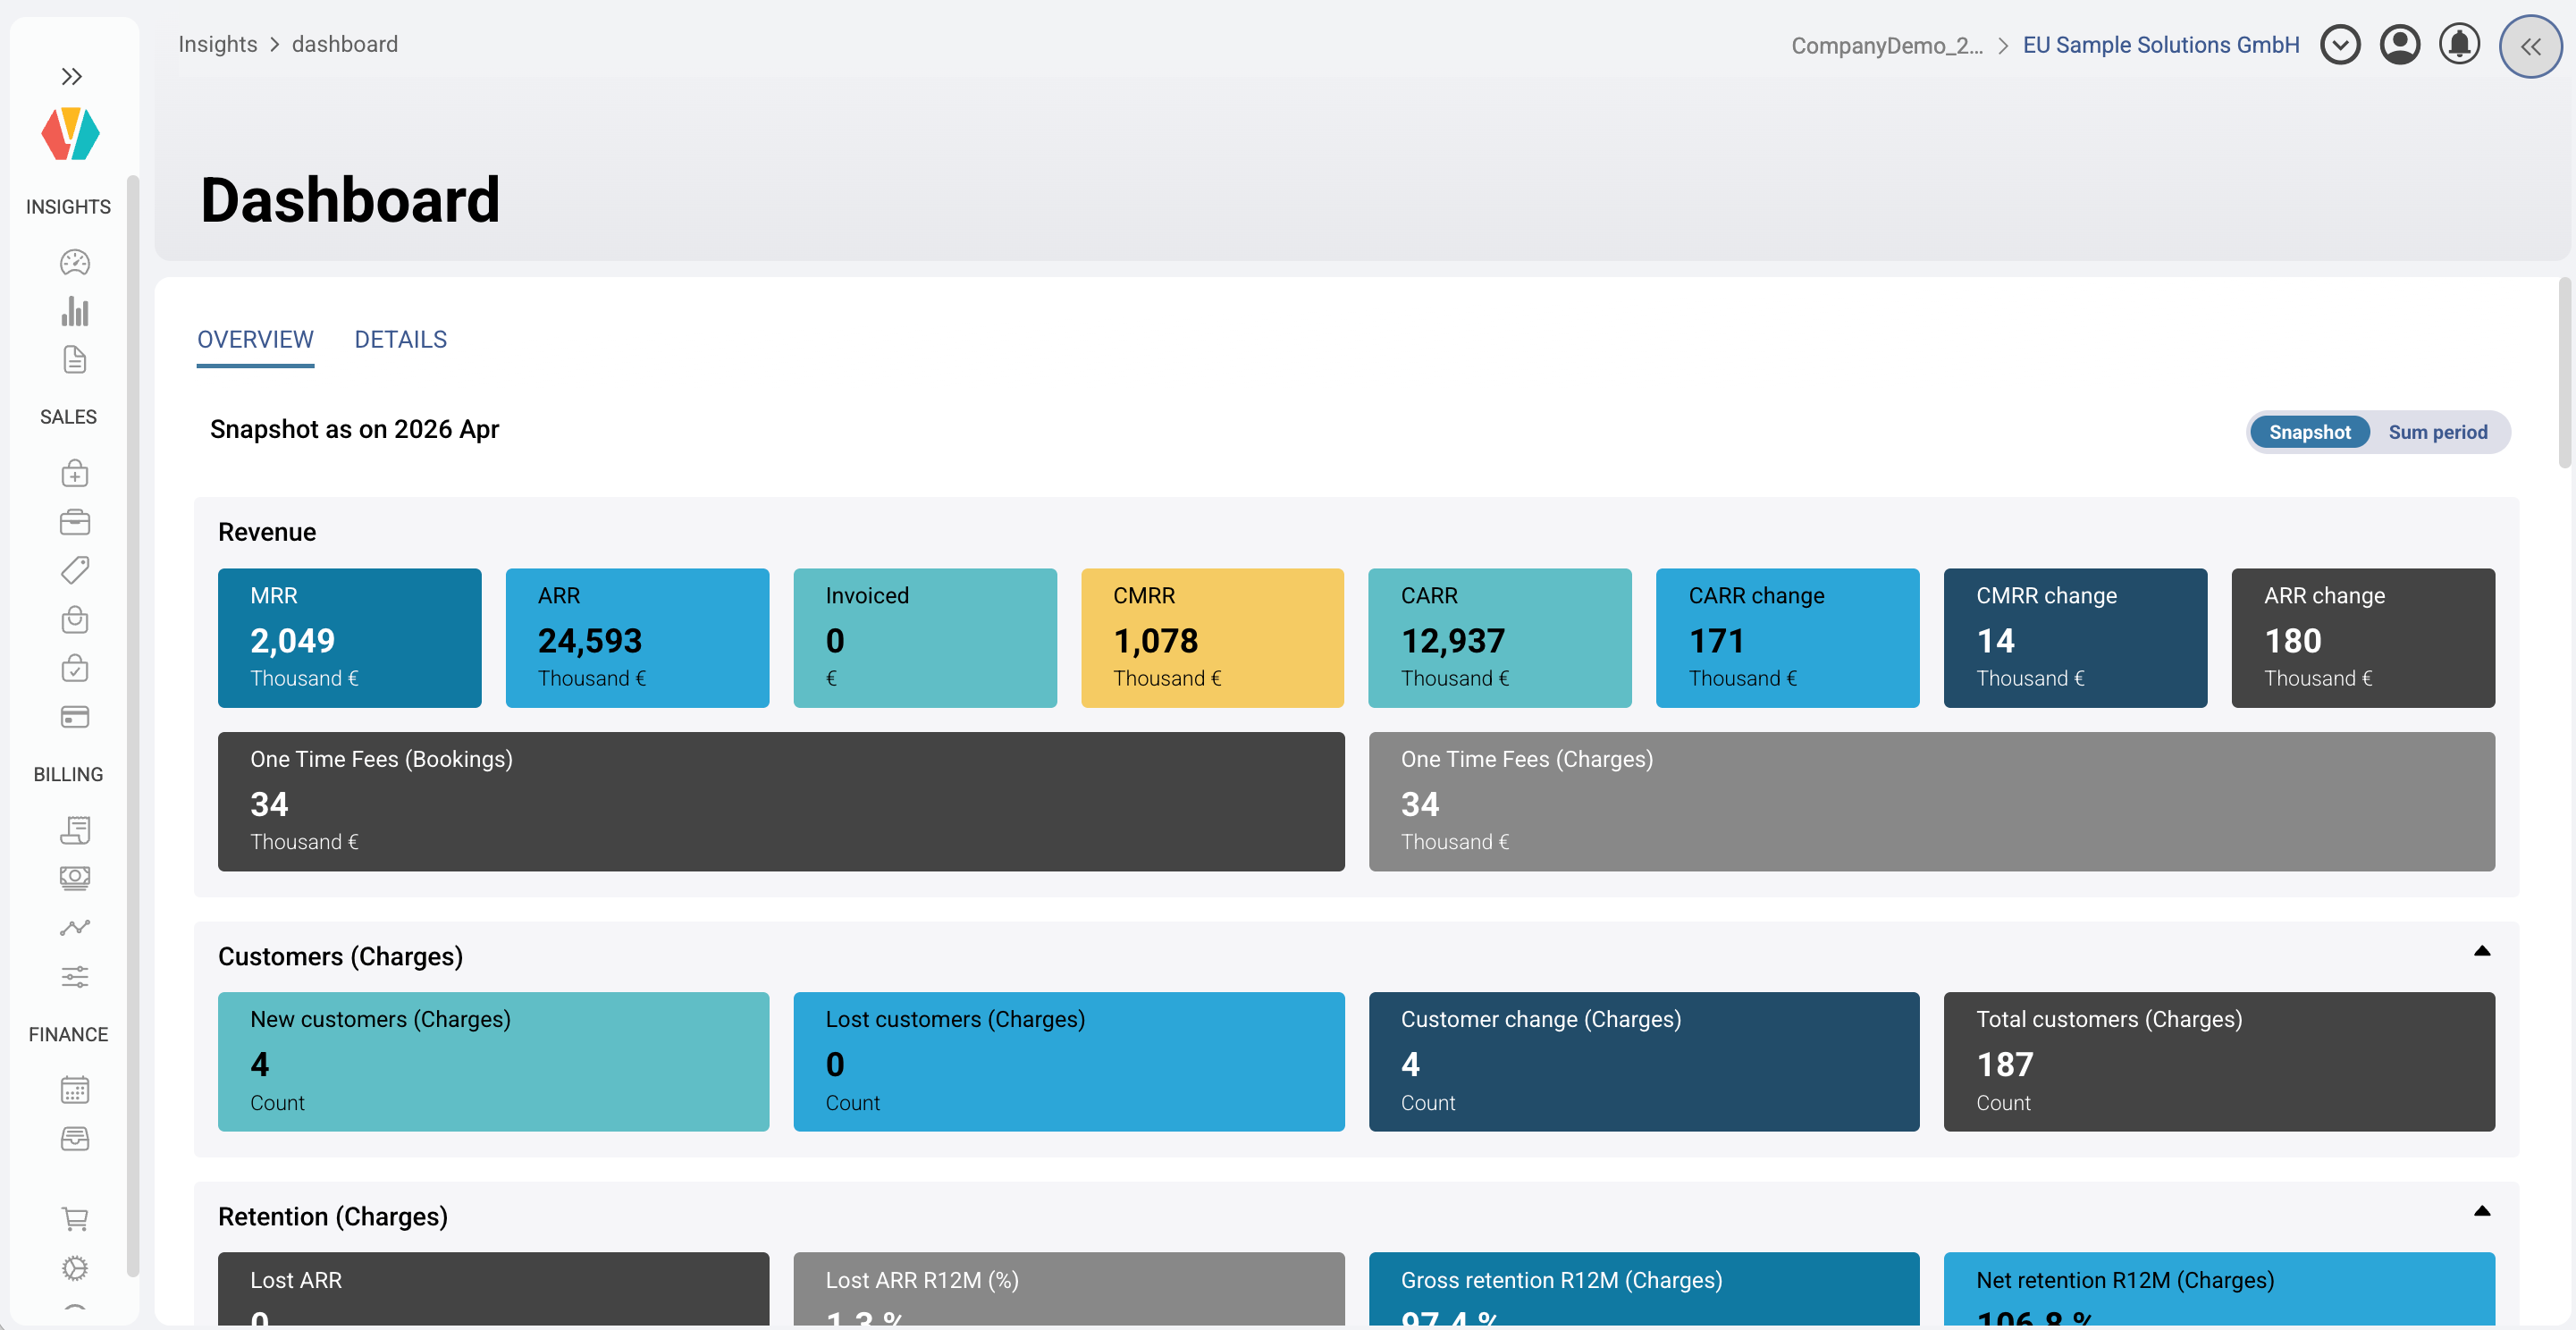Click the One Time Fees (Charges) card

pos(1932,802)
